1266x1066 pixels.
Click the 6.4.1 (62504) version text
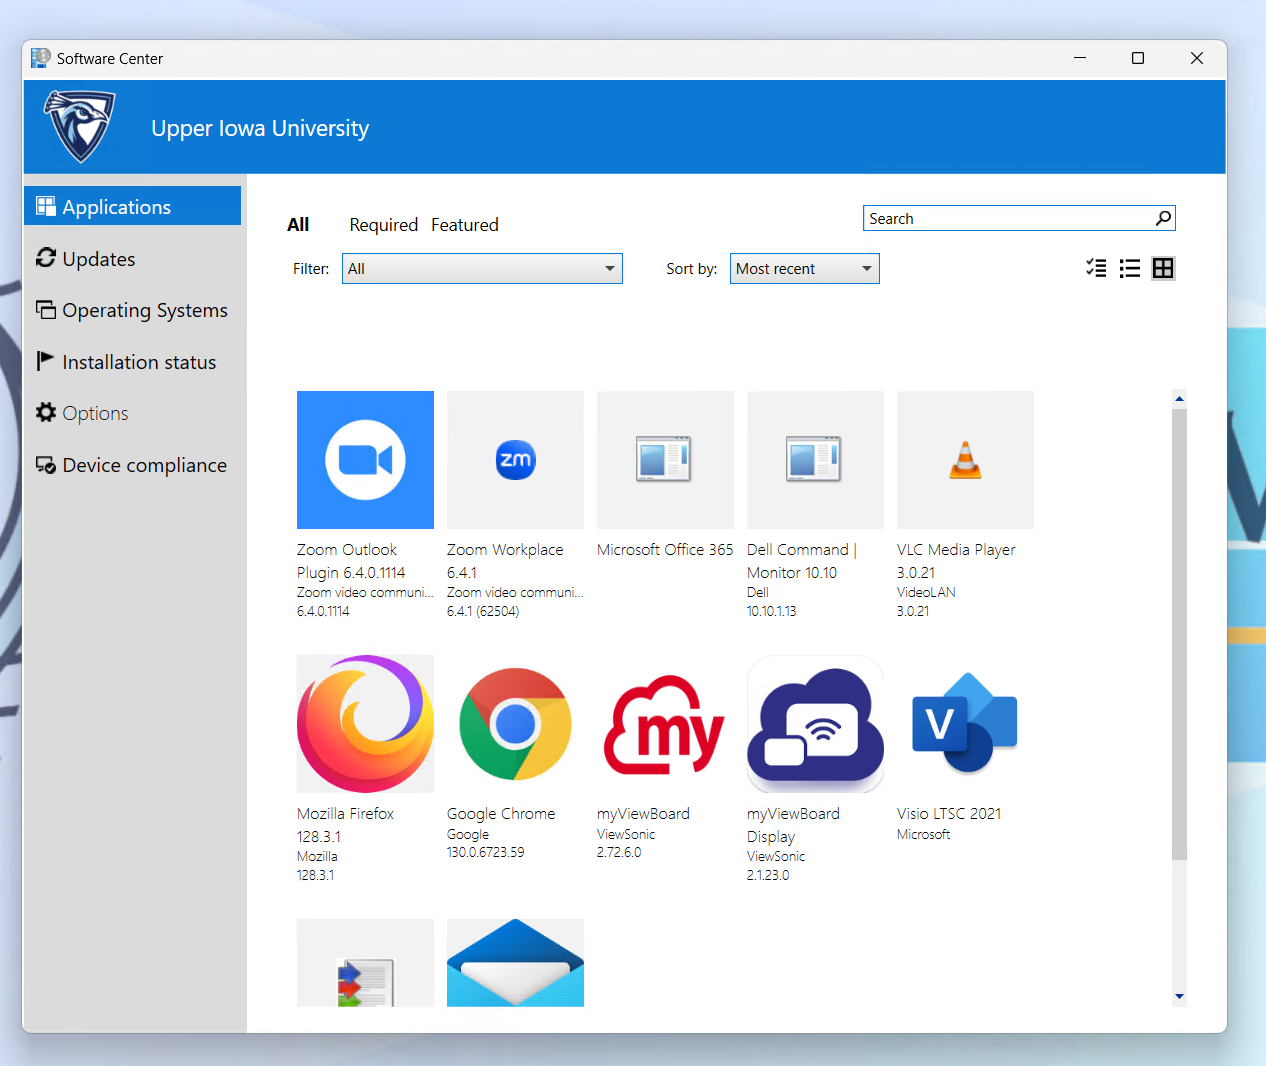point(483,611)
